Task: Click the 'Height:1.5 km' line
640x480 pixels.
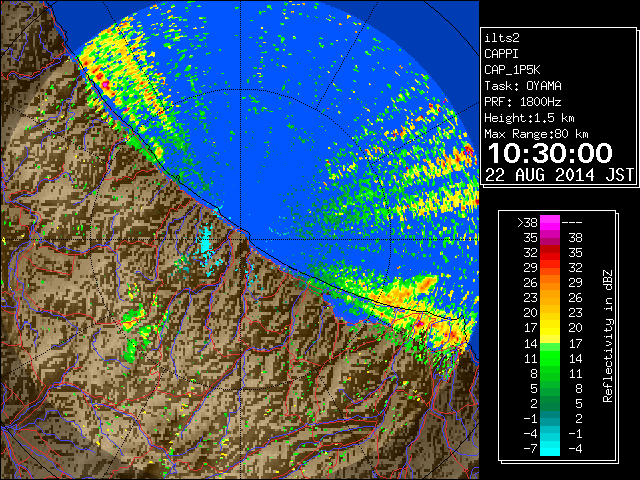Action: 529,118
